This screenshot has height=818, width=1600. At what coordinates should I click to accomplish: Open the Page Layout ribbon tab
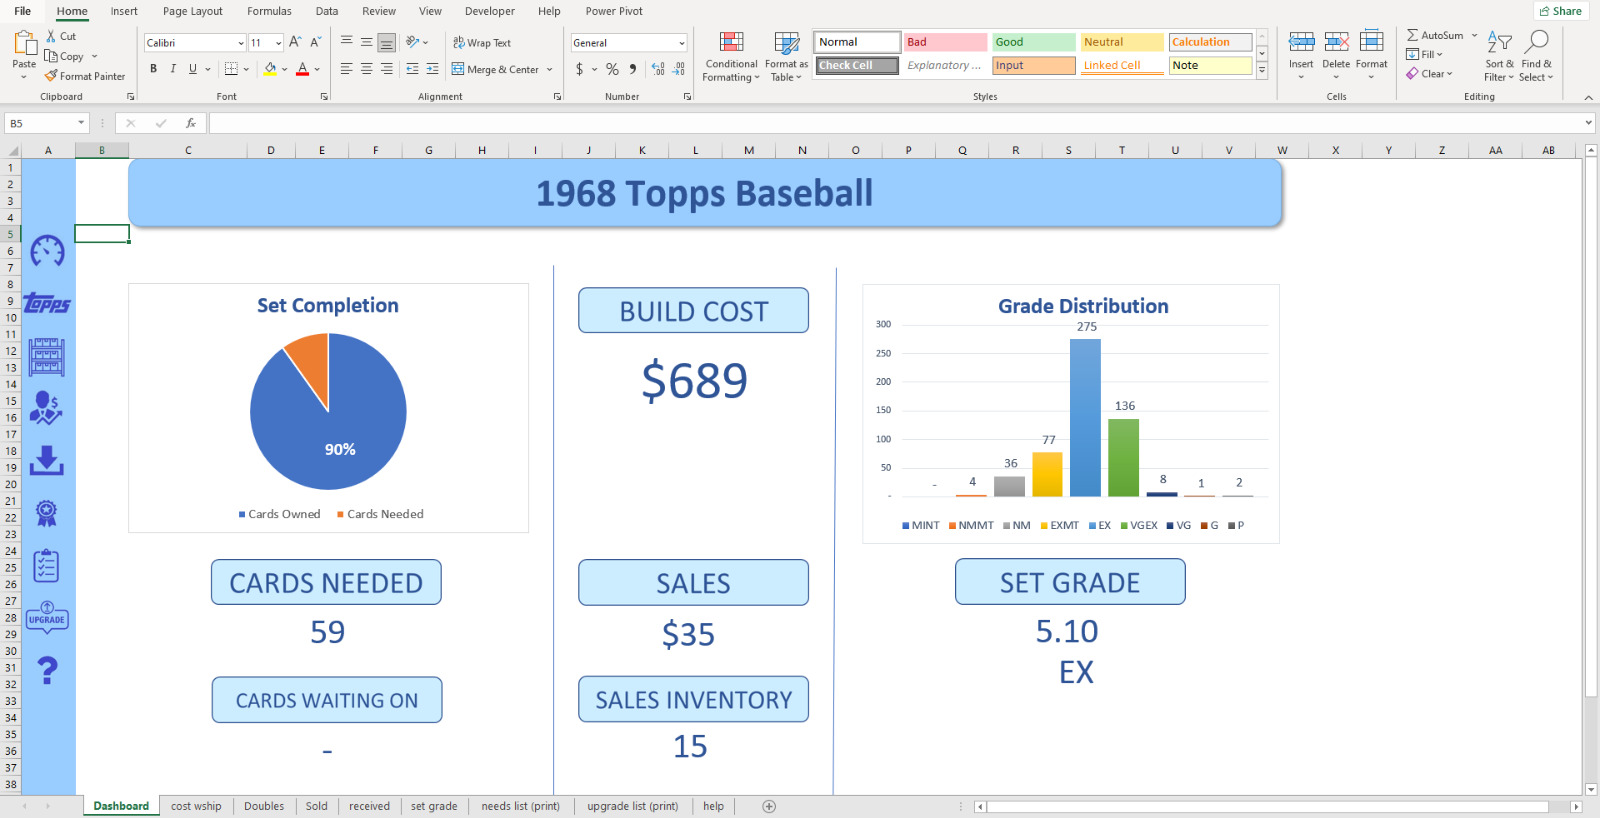pos(193,11)
